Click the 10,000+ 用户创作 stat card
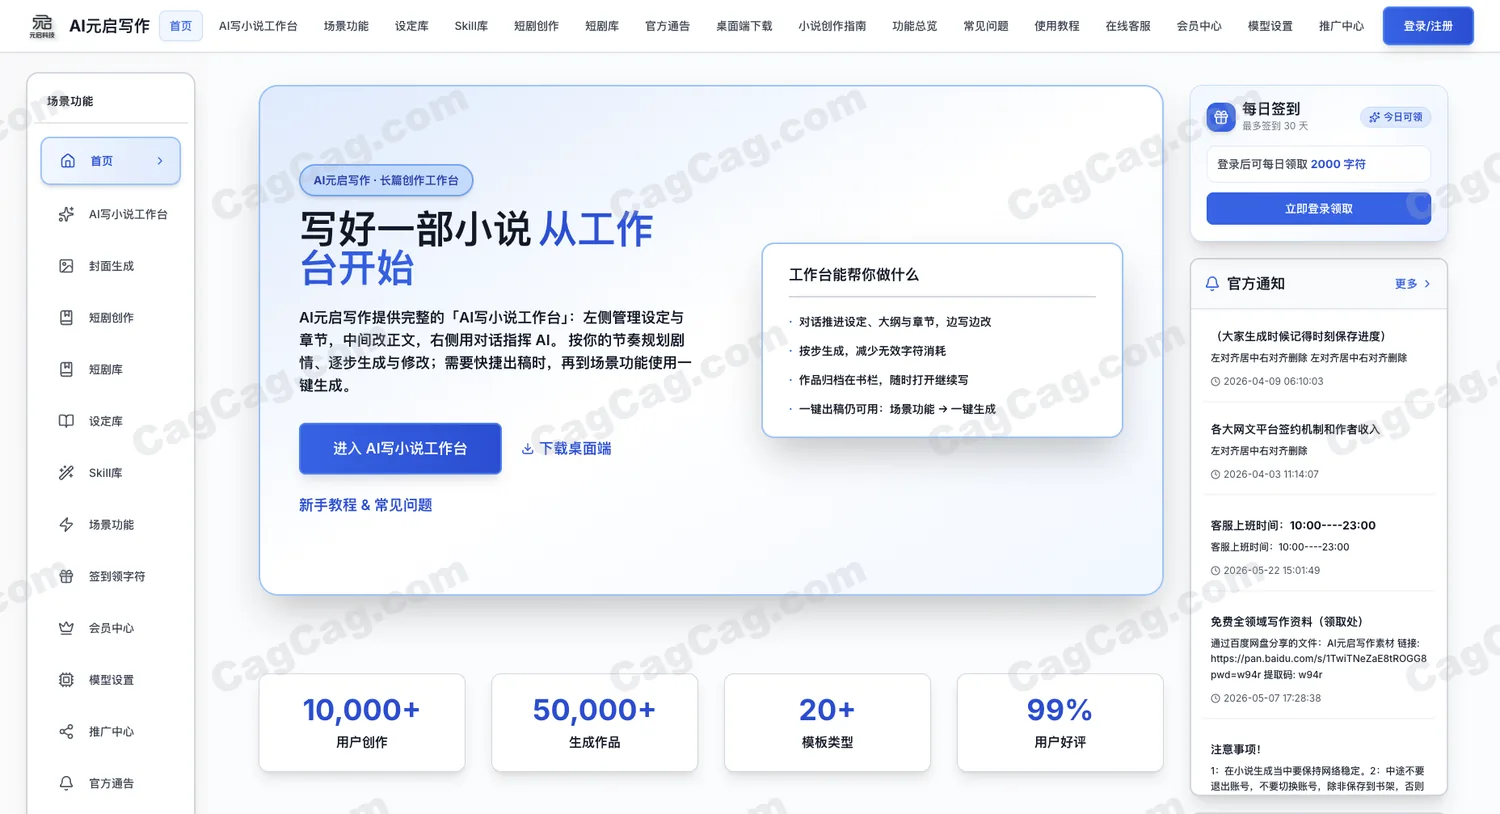1500x814 pixels. pyautogui.click(x=362, y=722)
